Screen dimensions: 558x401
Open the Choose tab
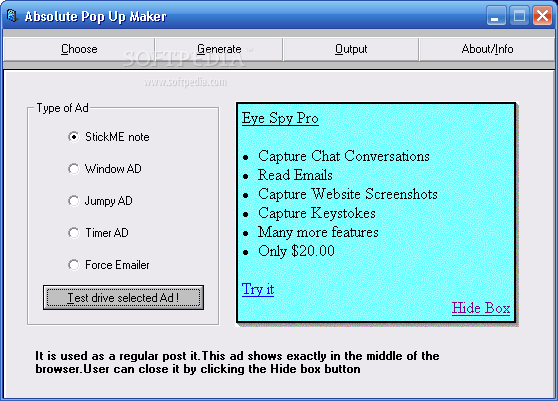[79, 49]
